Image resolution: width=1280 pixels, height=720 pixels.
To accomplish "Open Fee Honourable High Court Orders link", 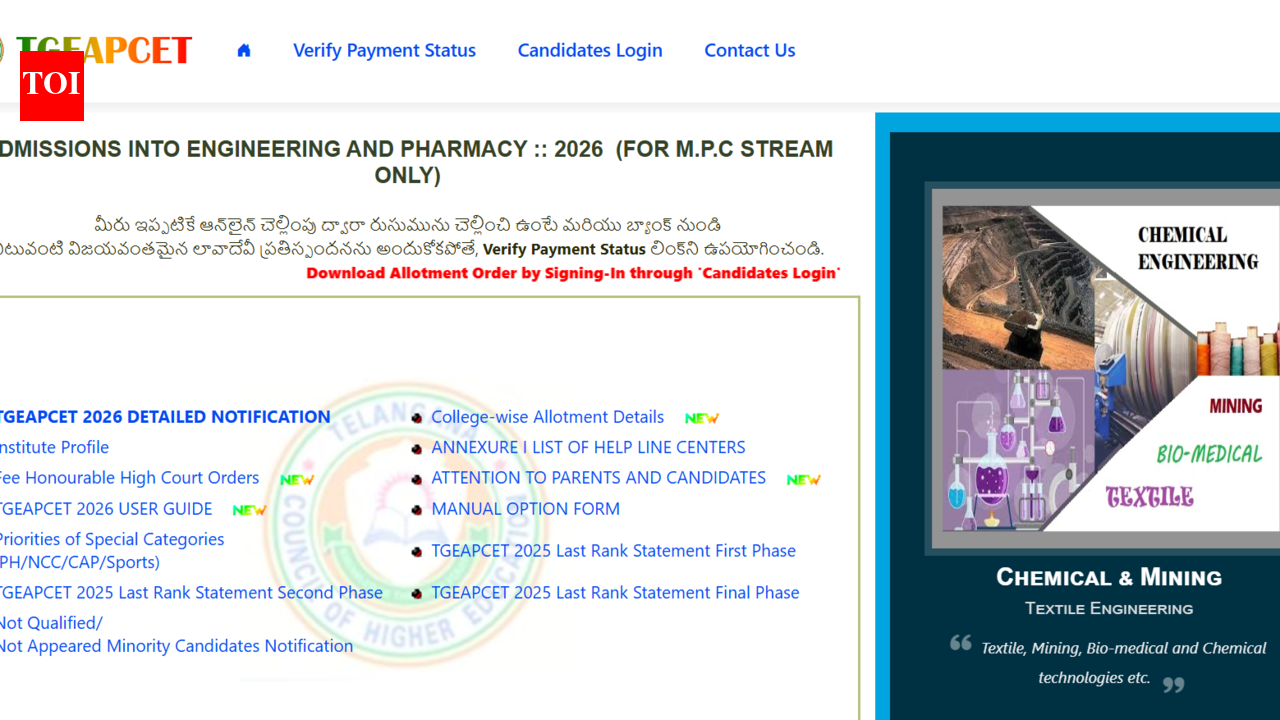I will click(x=129, y=478).
